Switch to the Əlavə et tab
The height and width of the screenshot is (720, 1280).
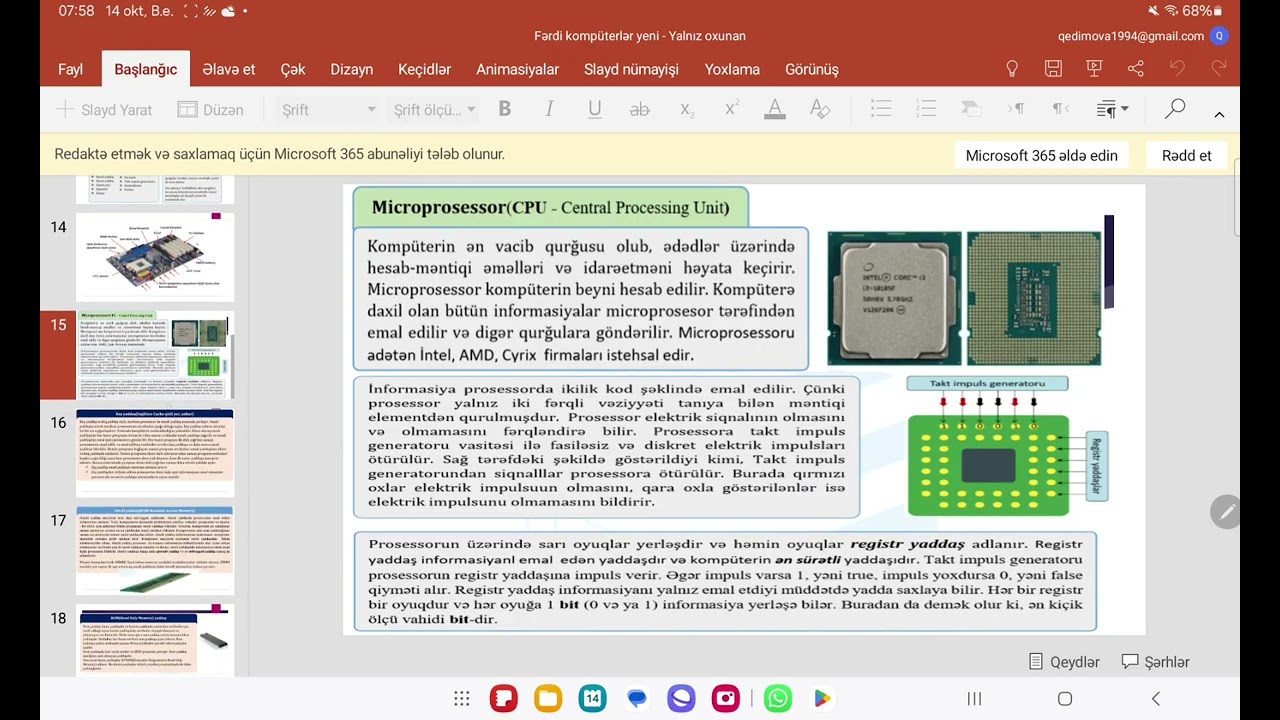tap(228, 69)
